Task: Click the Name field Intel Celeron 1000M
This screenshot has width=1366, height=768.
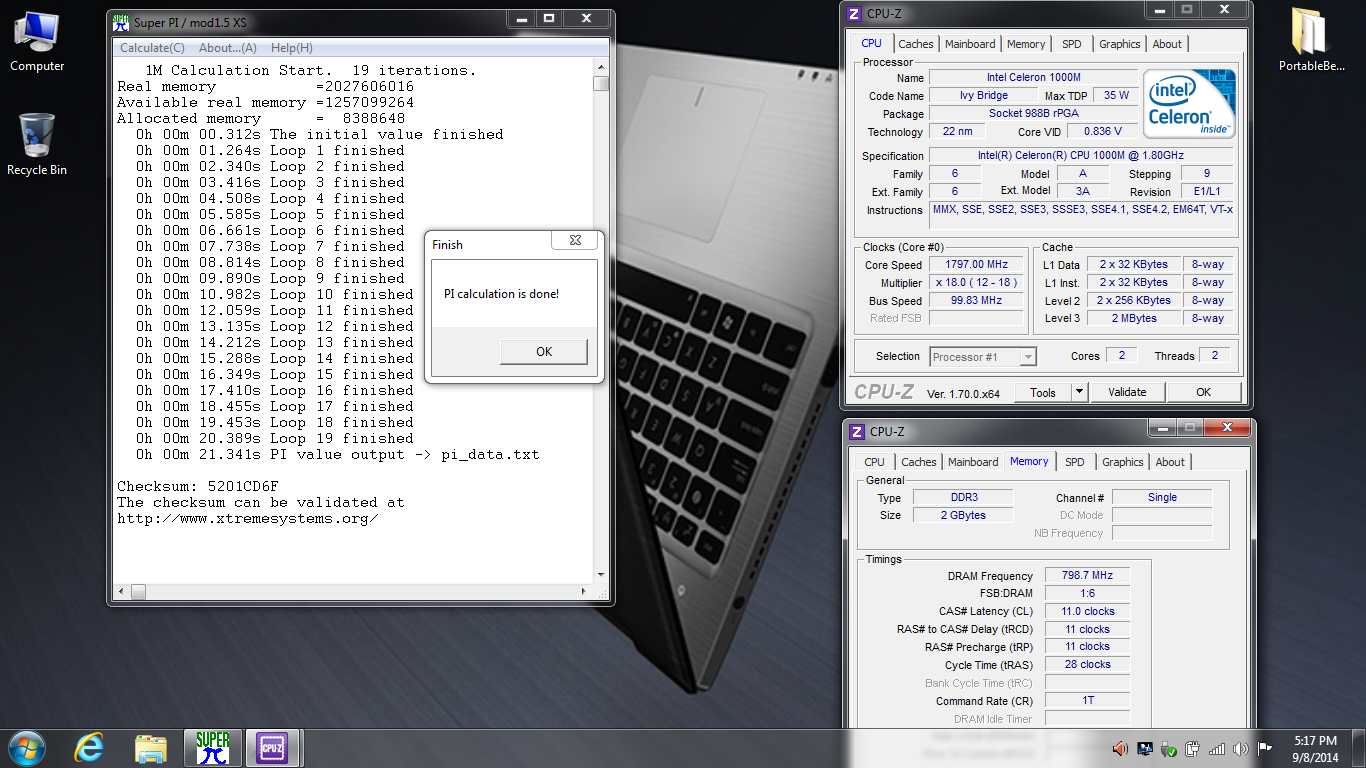Action: [x=1033, y=77]
